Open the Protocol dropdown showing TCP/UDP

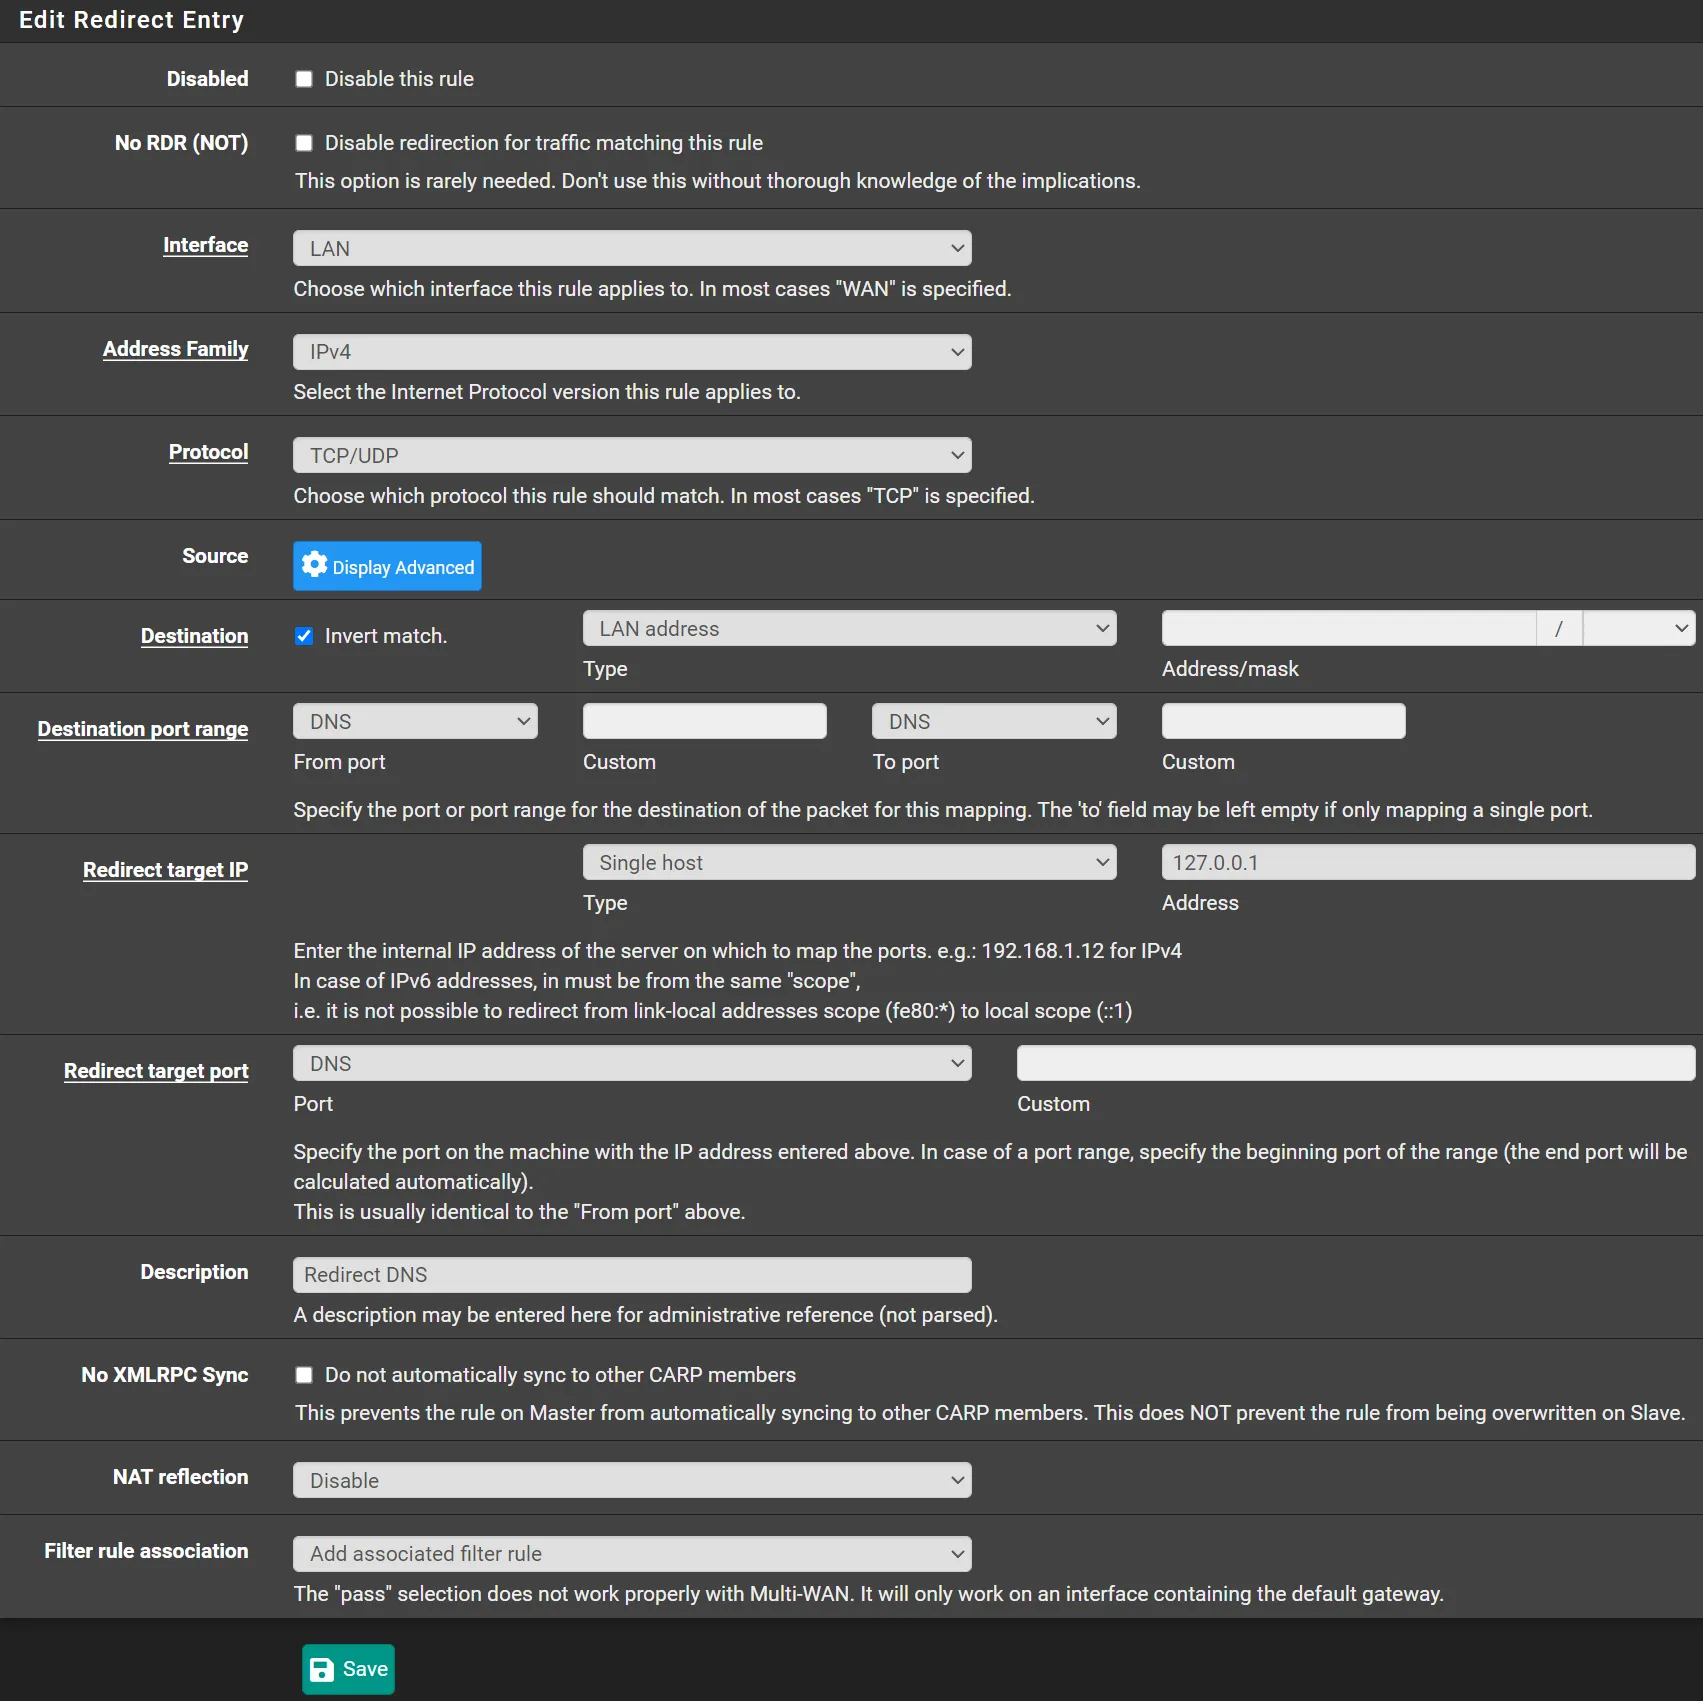[631, 454]
